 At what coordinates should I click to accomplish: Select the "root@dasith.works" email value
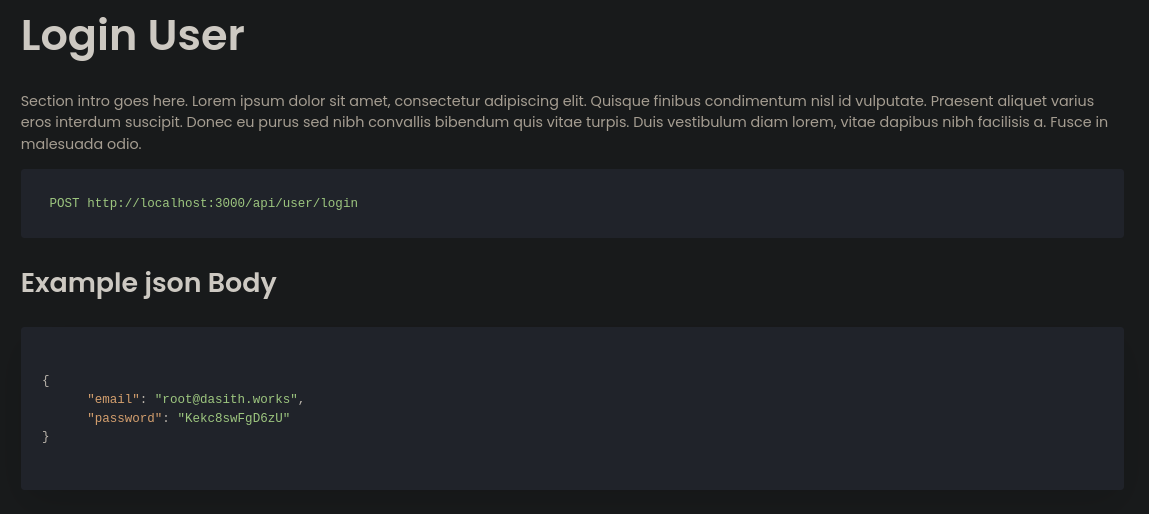tap(226, 399)
